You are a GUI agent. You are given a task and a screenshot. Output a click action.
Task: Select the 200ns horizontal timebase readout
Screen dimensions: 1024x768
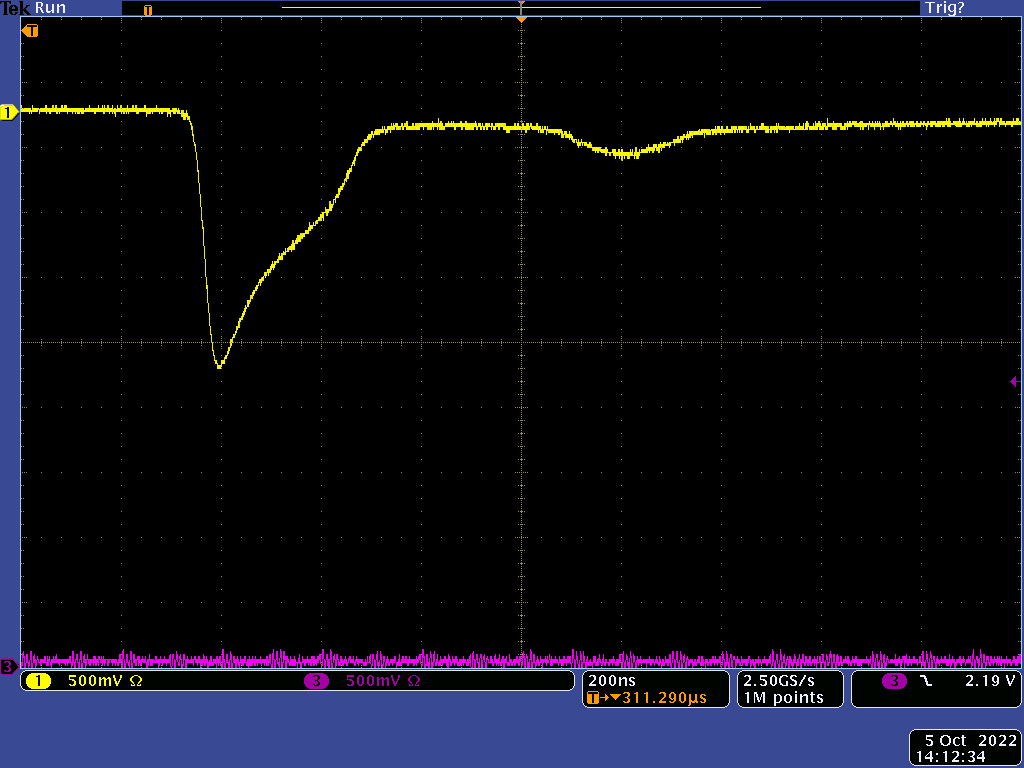coord(612,680)
